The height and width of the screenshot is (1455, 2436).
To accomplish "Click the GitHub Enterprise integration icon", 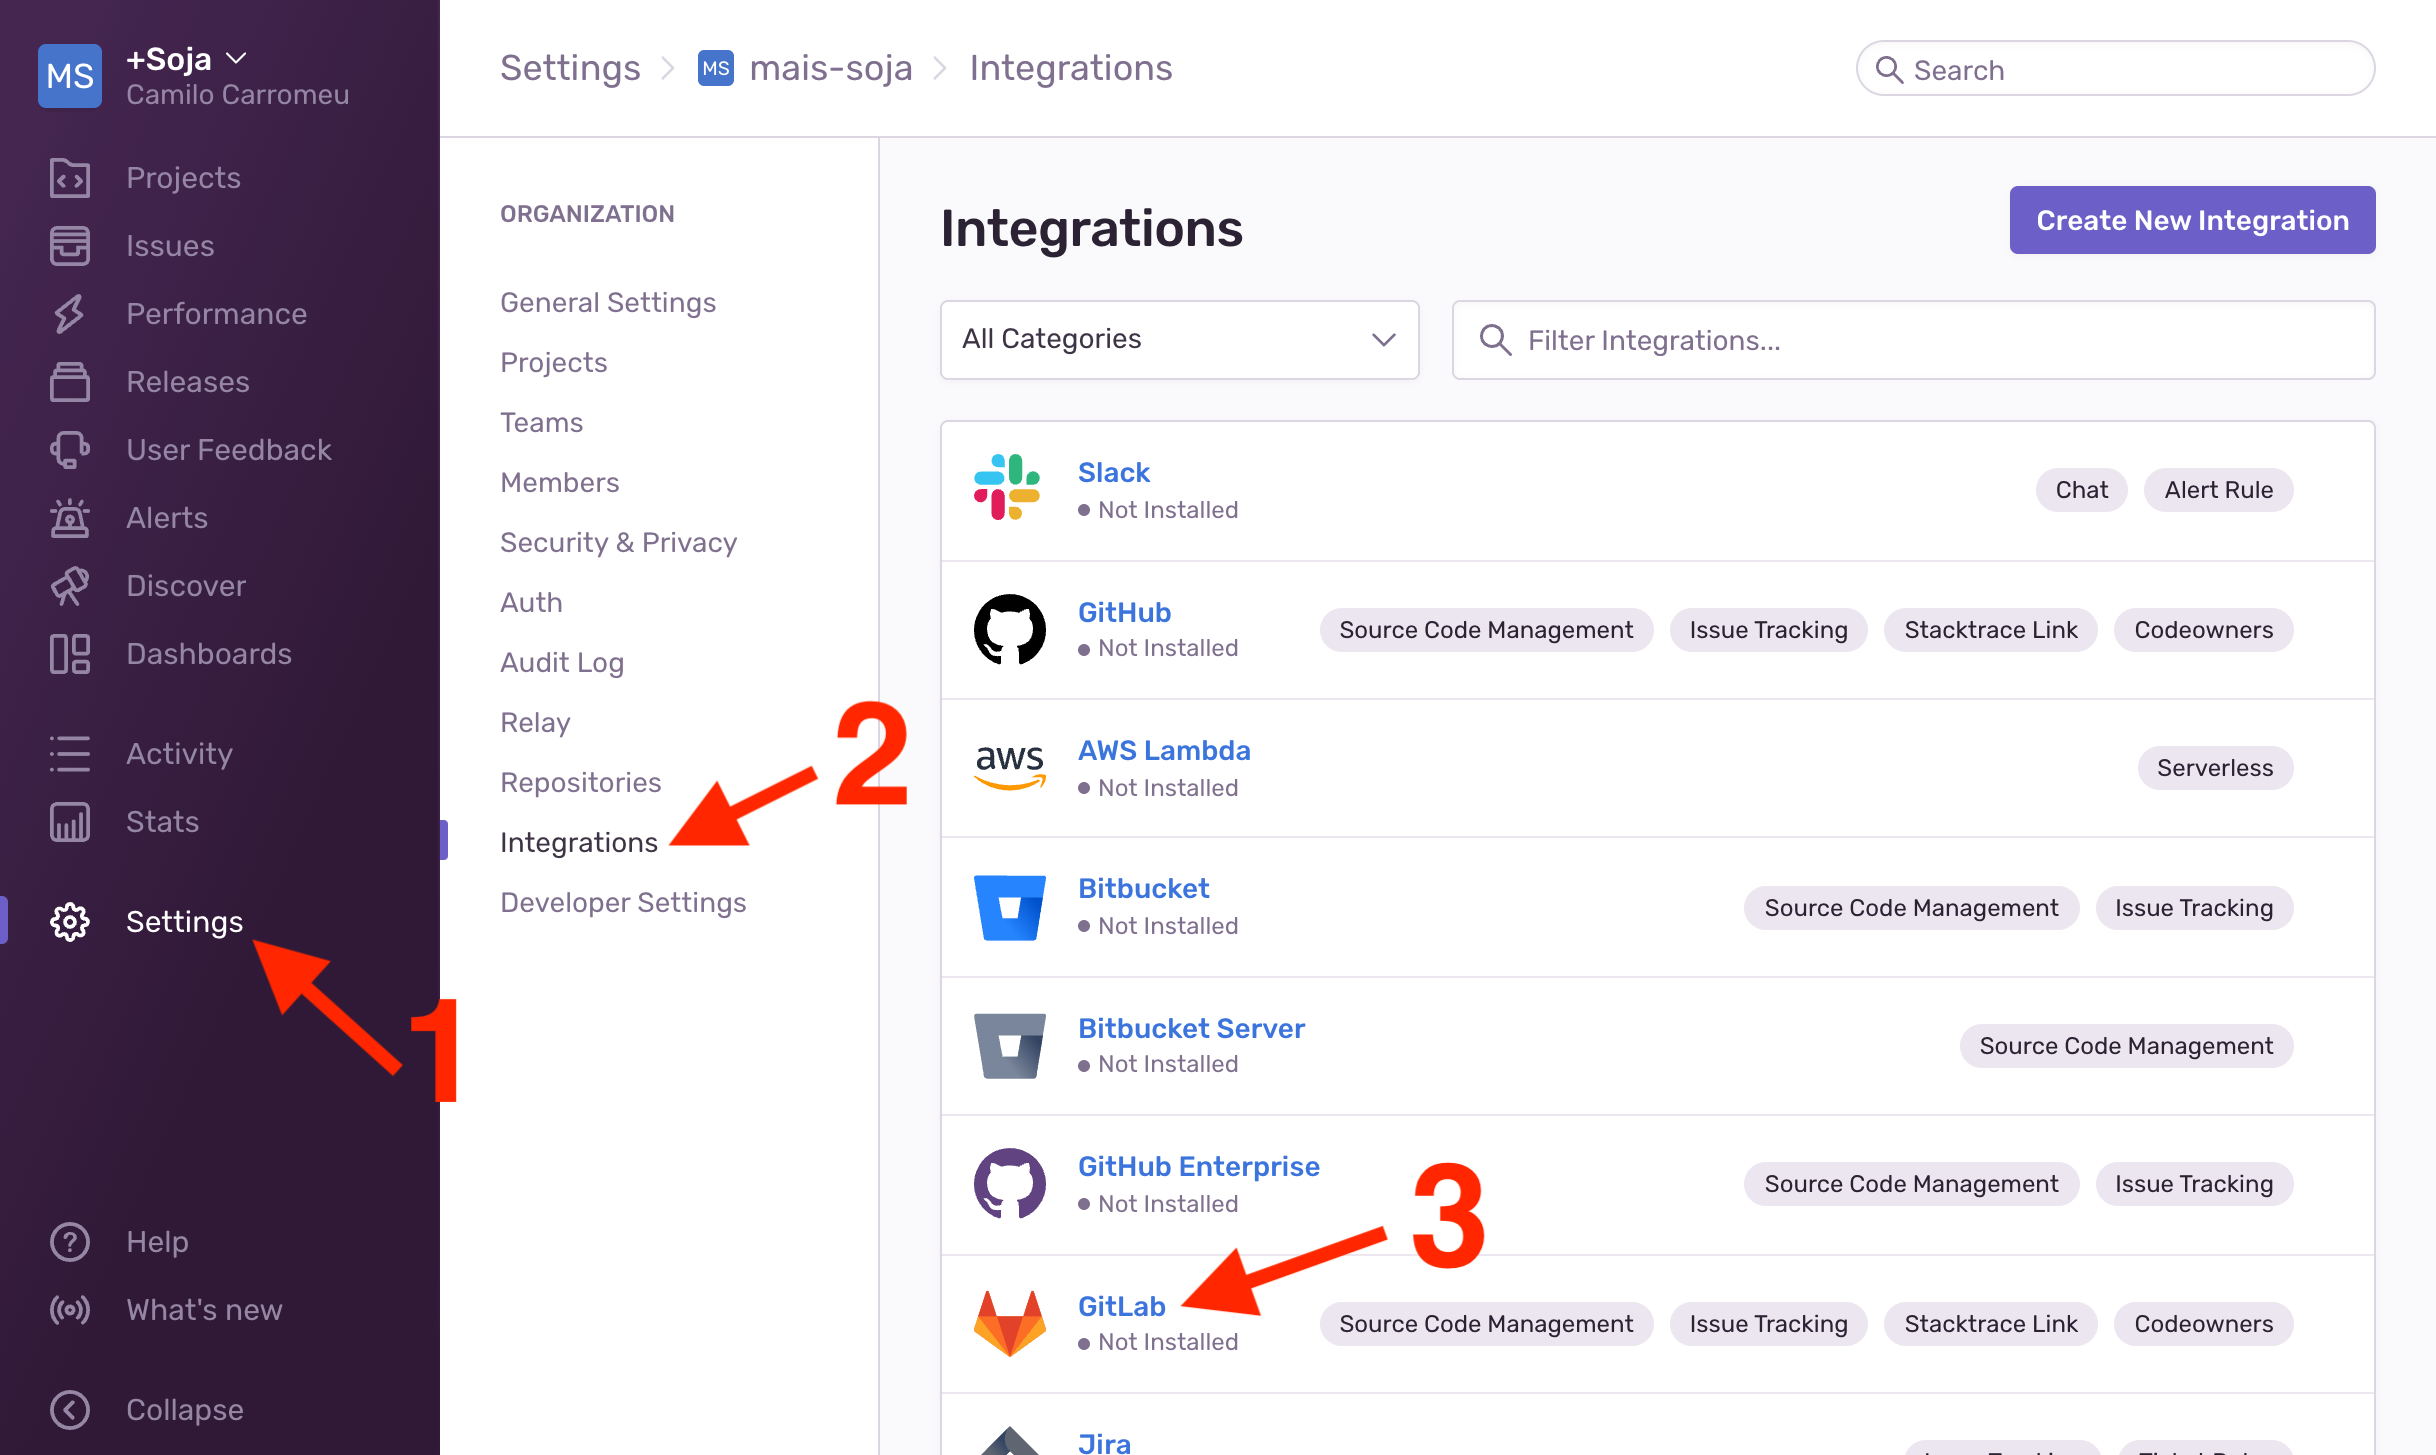I will [x=1008, y=1183].
